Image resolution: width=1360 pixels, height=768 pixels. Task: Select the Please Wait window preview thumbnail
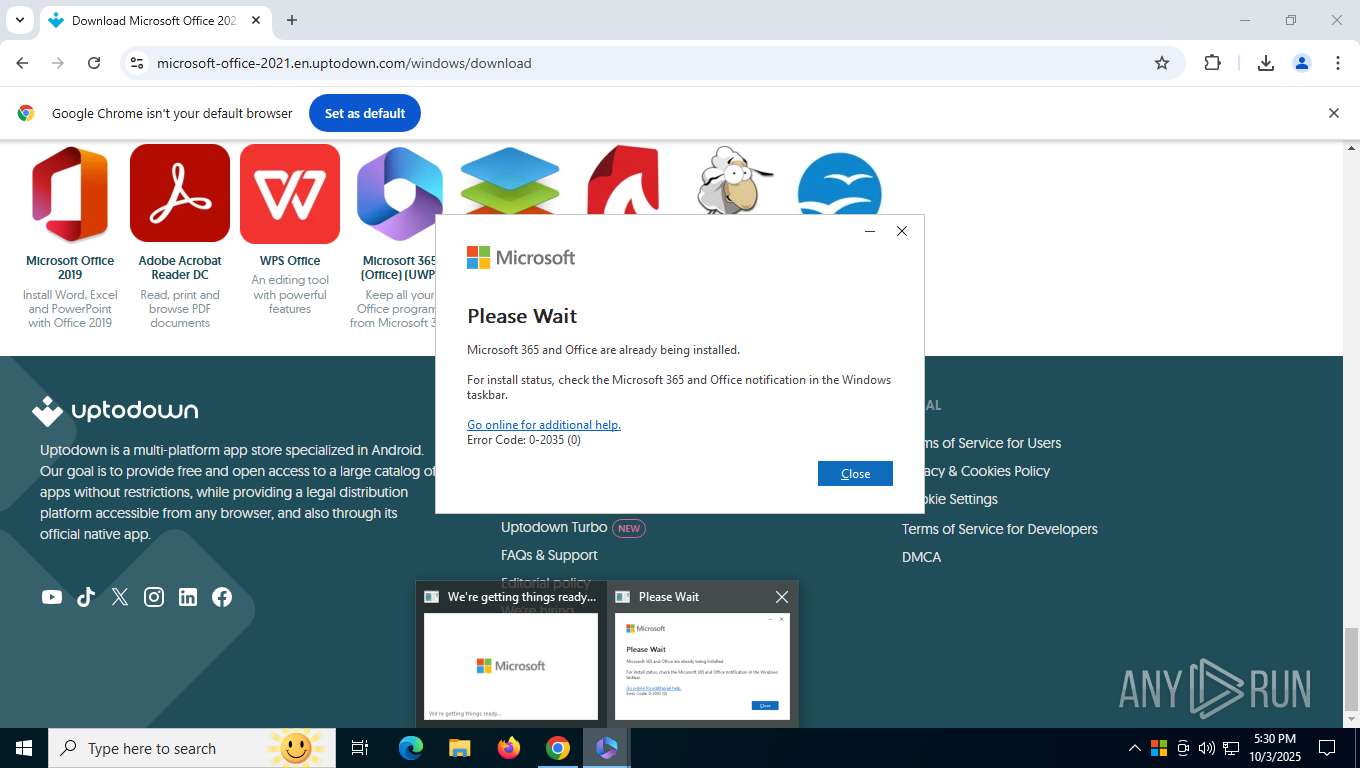(x=702, y=666)
